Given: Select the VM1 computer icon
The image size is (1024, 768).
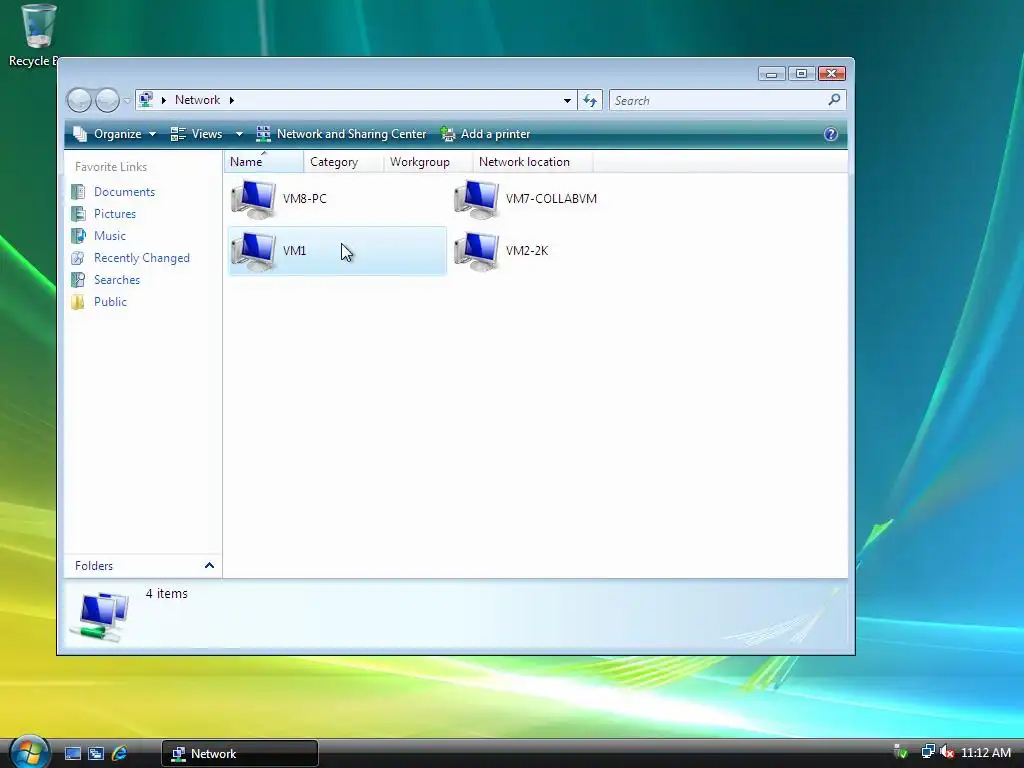Looking at the screenshot, I should [253, 251].
